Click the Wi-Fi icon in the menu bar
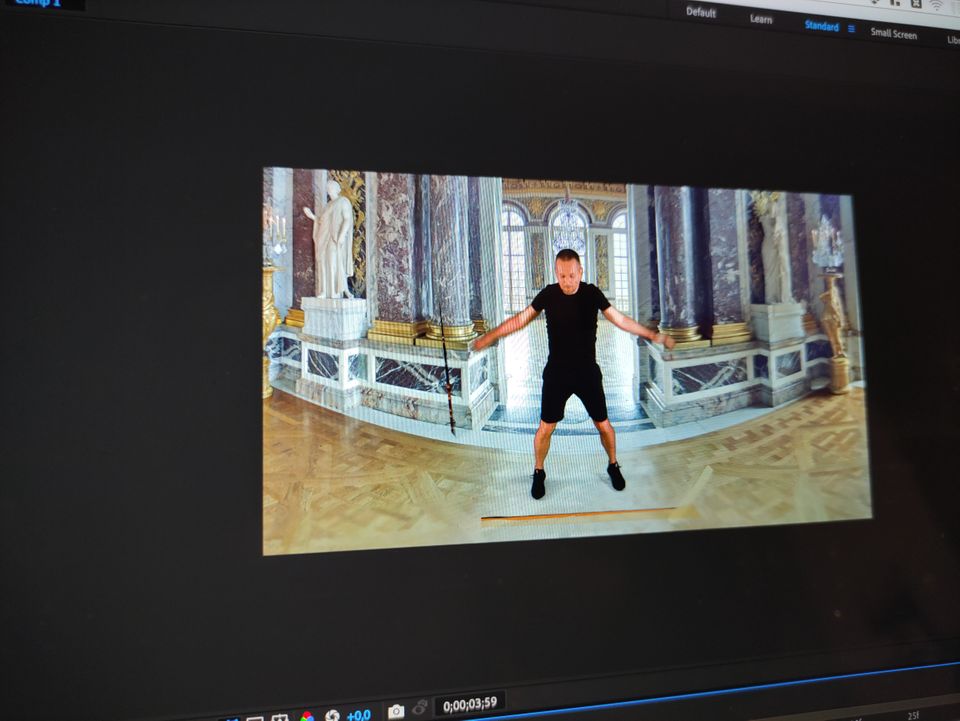Viewport: 960px width, 721px height. (x=936, y=5)
